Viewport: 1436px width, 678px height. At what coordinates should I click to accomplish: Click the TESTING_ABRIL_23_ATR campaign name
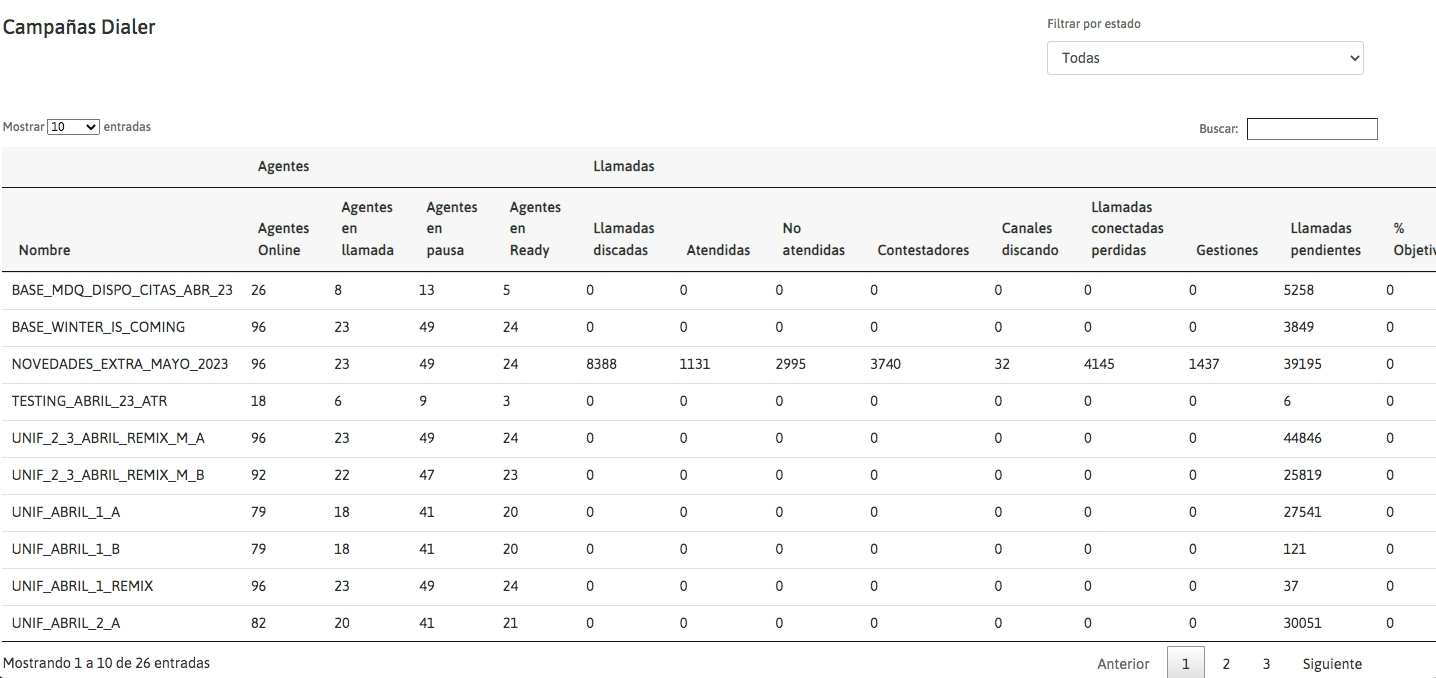[89, 401]
